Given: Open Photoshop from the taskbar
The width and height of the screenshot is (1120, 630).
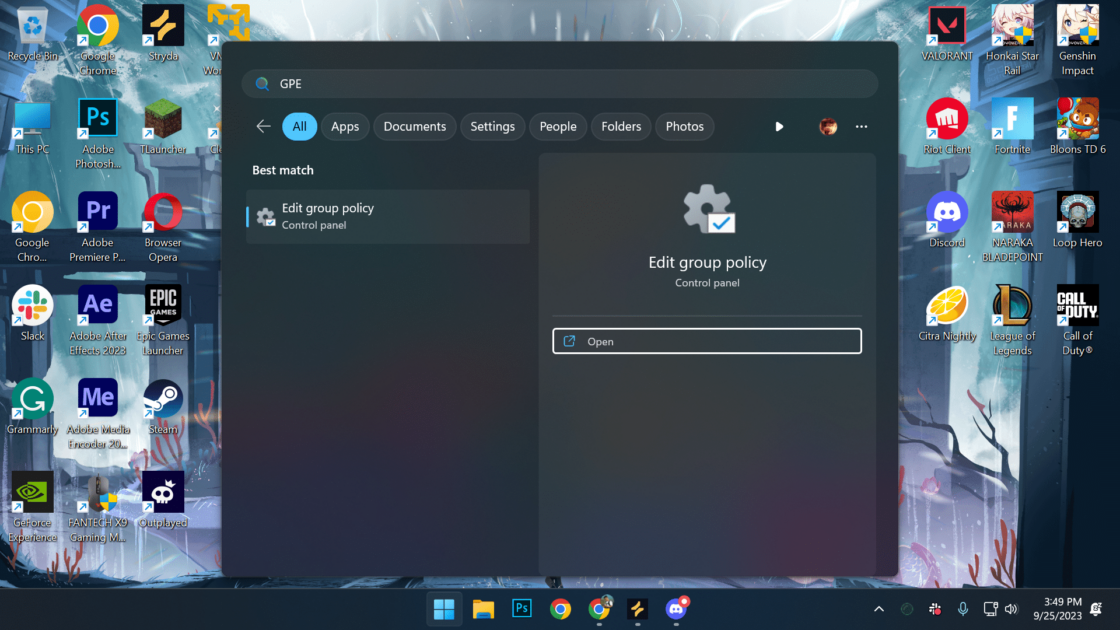Looking at the screenshot, I should click(x=522, y=609).
